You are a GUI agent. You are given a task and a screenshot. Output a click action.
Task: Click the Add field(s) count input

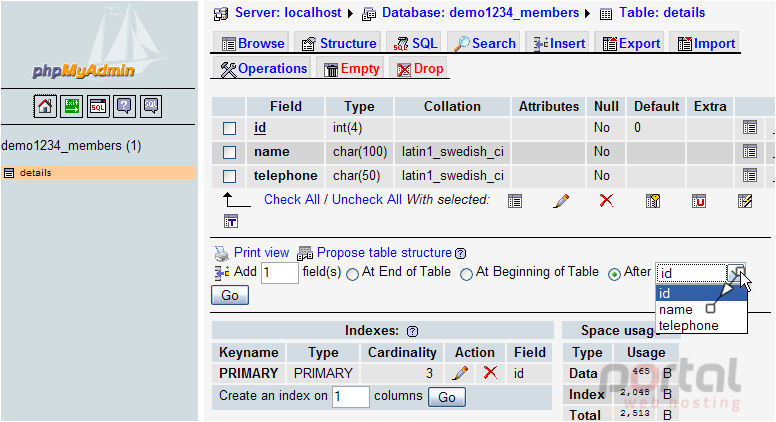click(x=280, y=273)
